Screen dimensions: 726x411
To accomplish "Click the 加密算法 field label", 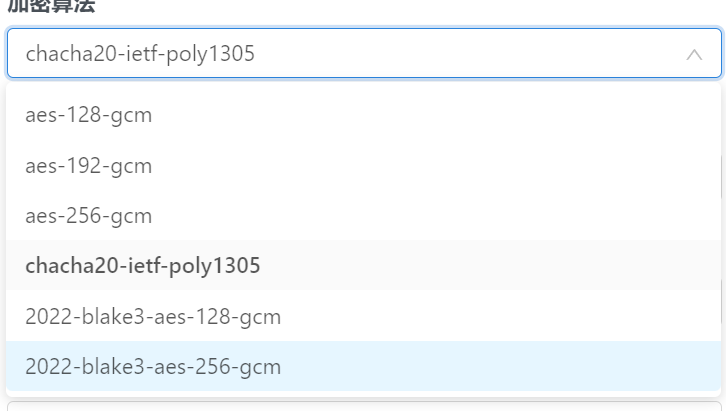I will [x=51, y=6].
